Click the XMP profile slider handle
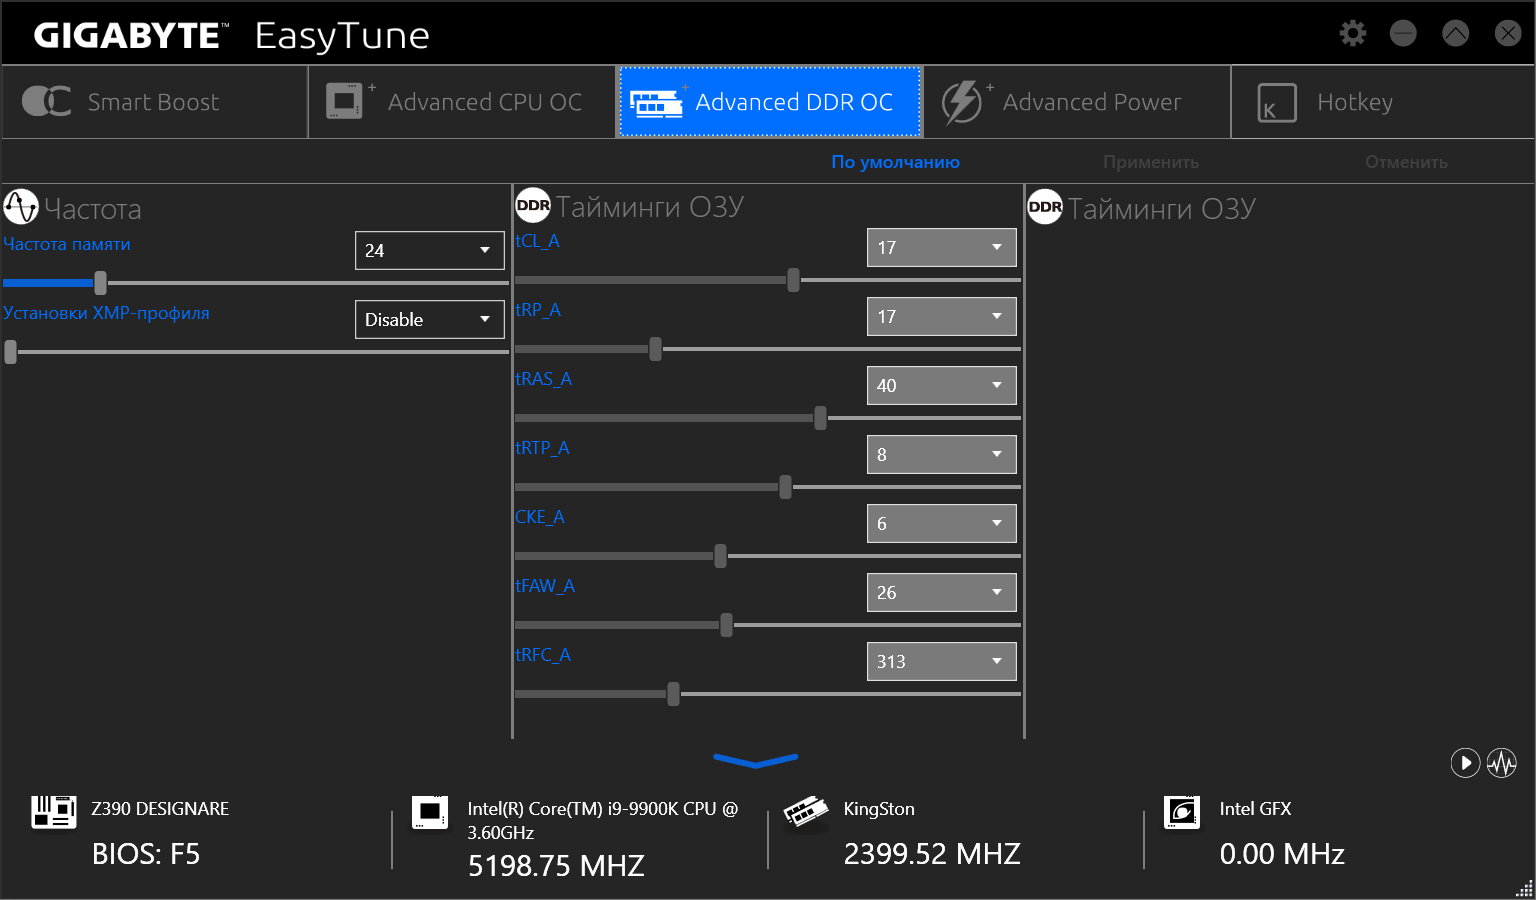Screen dimensions: 1536x900 click(11, 352)
